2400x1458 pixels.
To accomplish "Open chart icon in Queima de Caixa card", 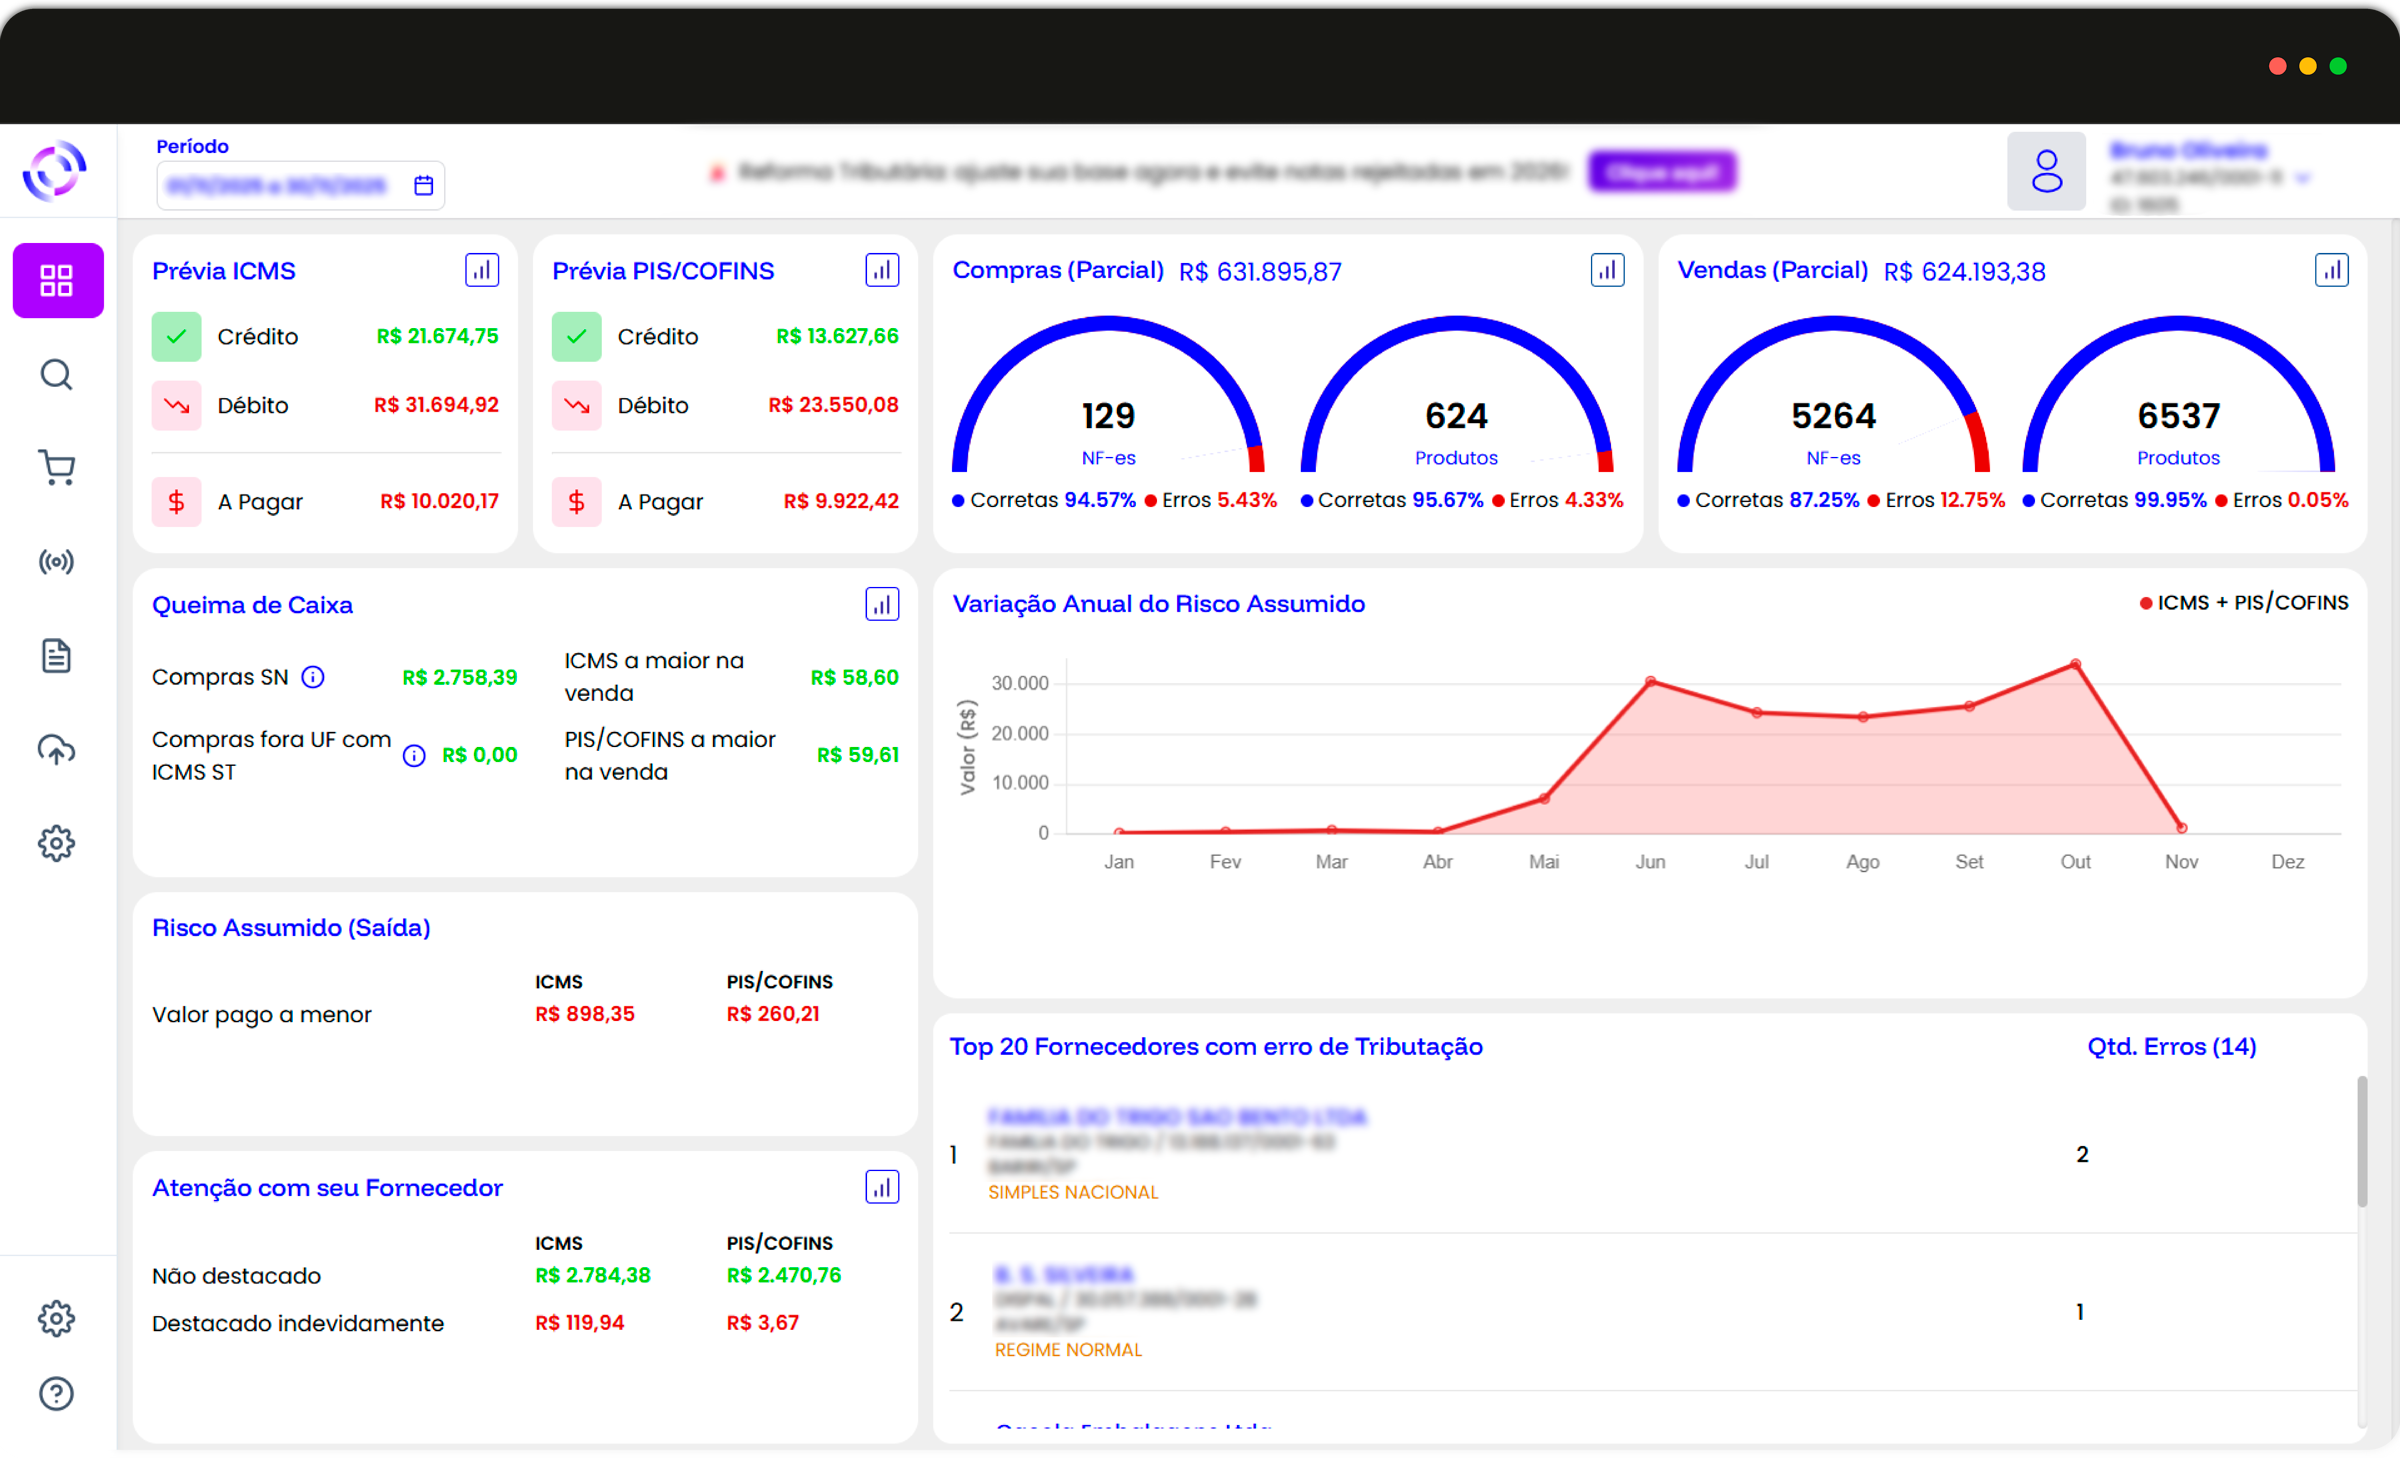I will [x=881, y=604].
